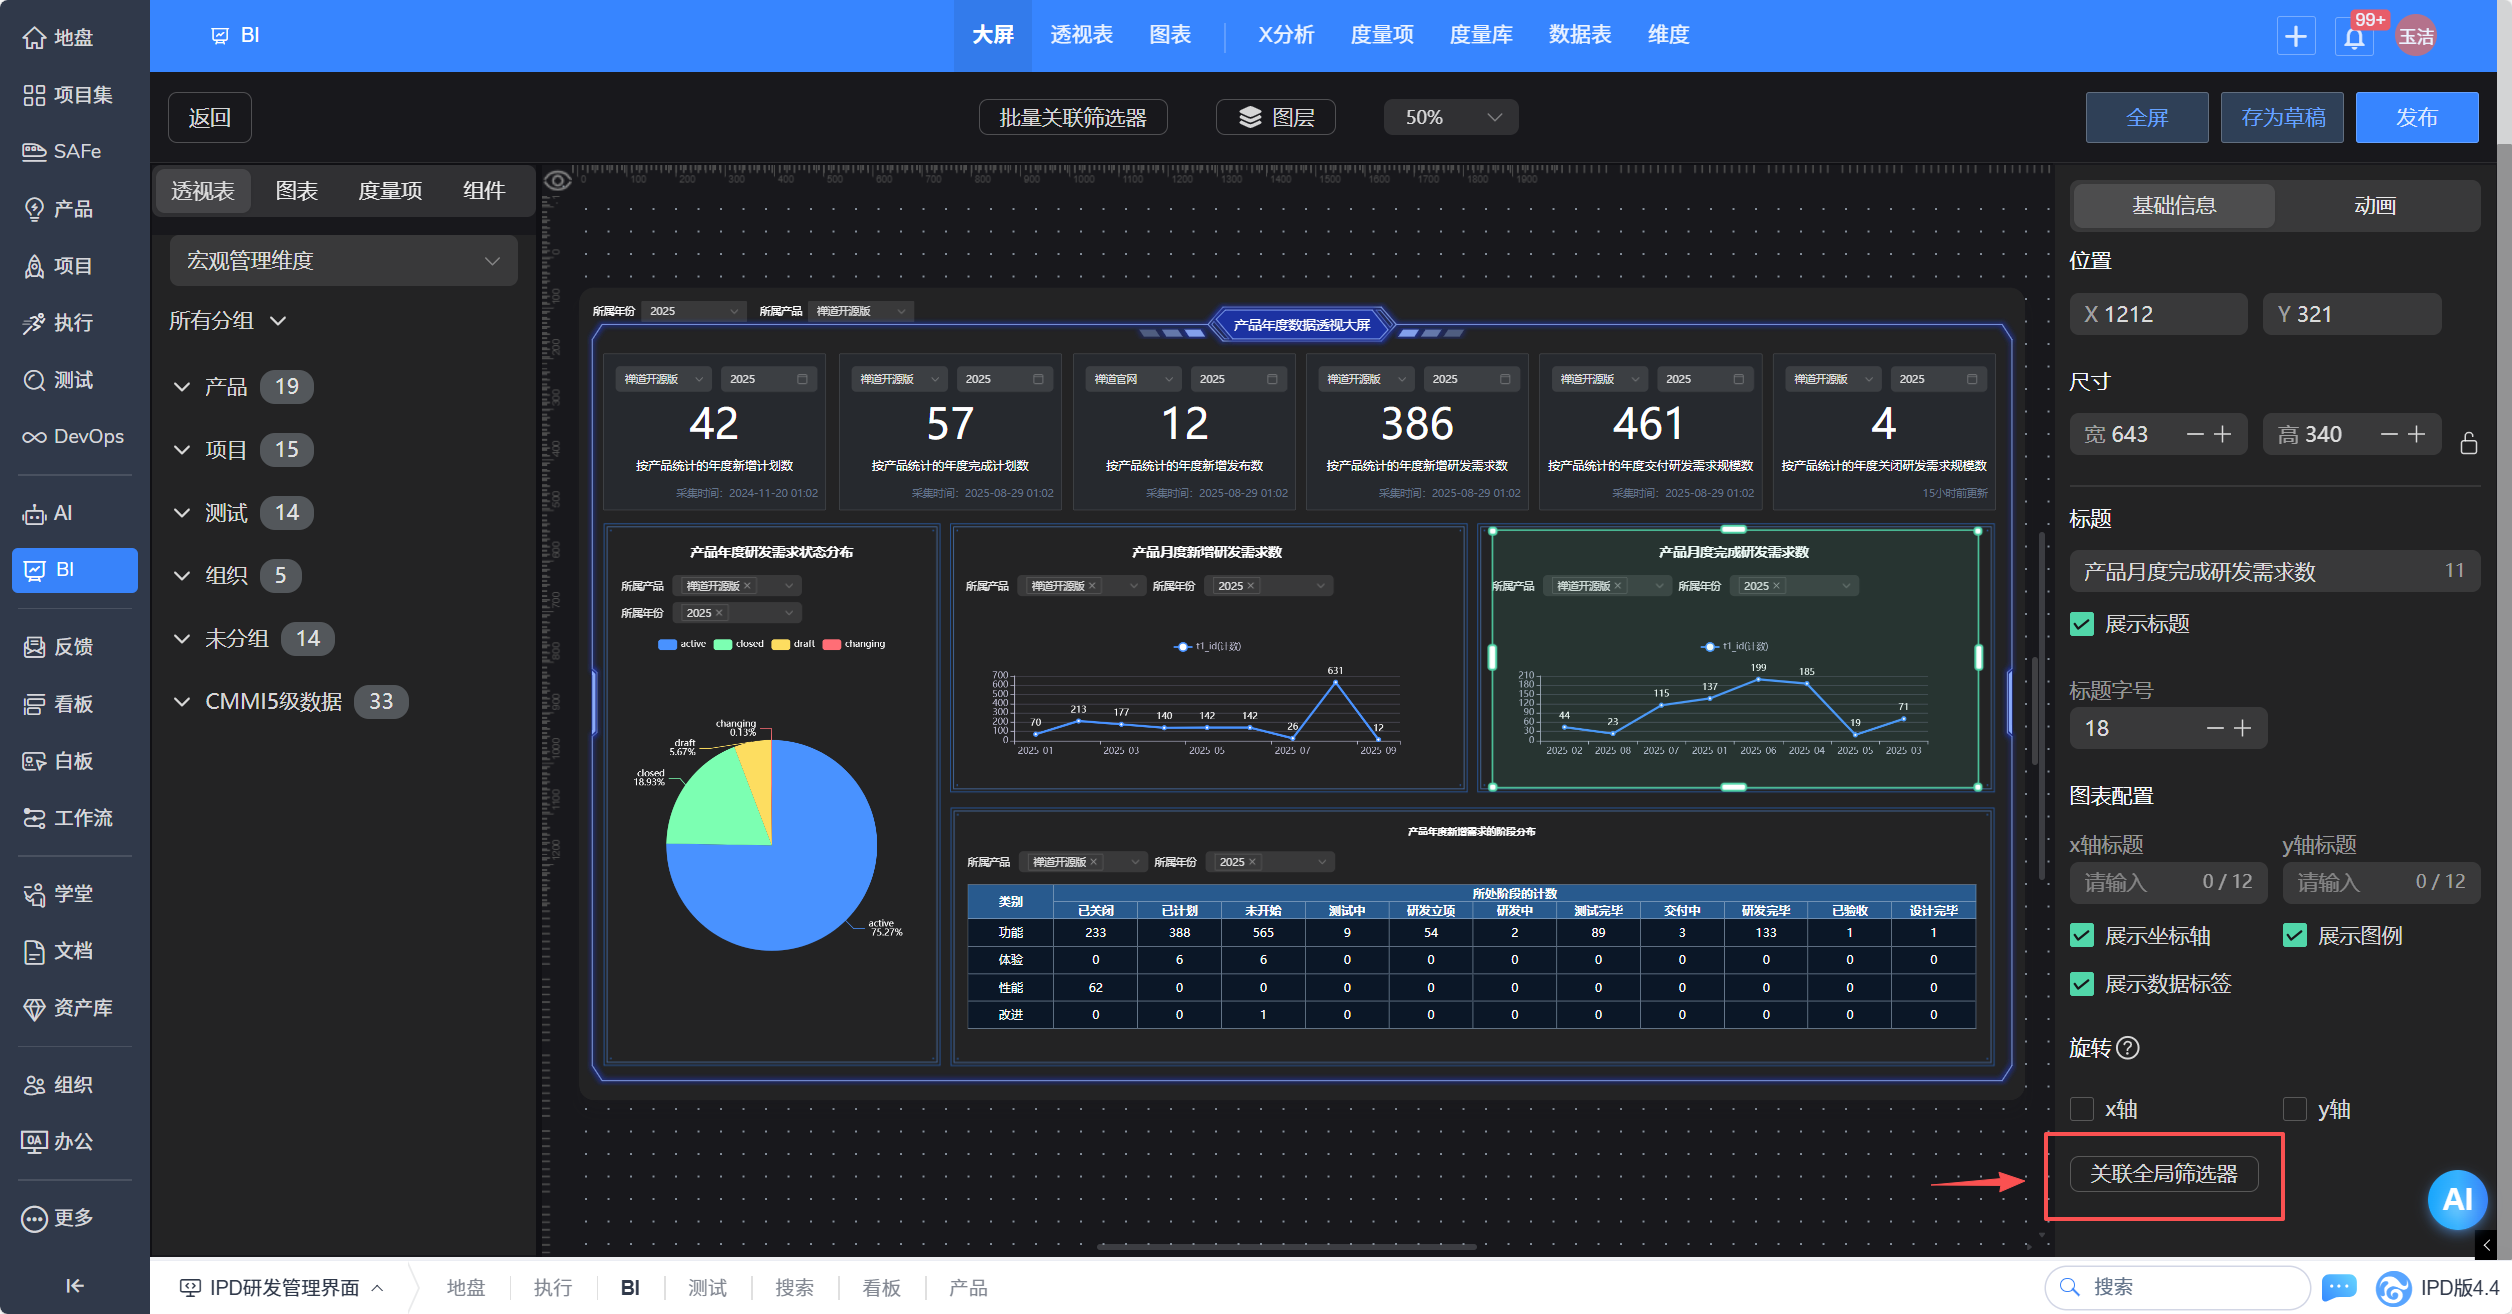
Task: Click the plus add icon in header
Action: pos(2296,37)
